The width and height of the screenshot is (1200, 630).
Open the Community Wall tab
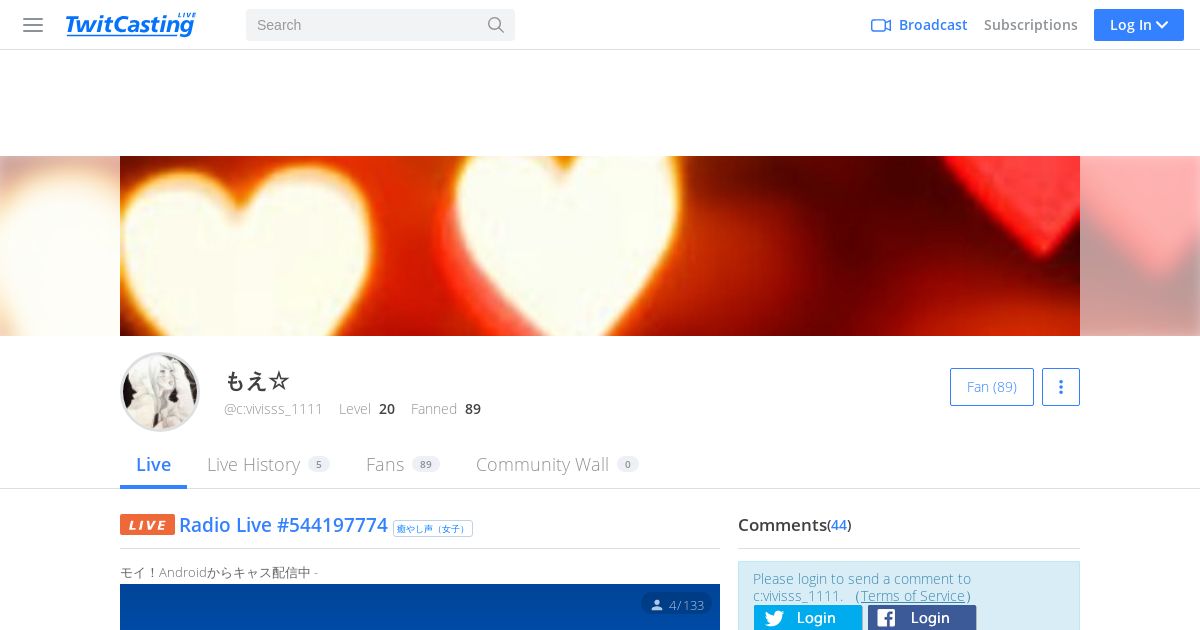[x=557, y=465]
